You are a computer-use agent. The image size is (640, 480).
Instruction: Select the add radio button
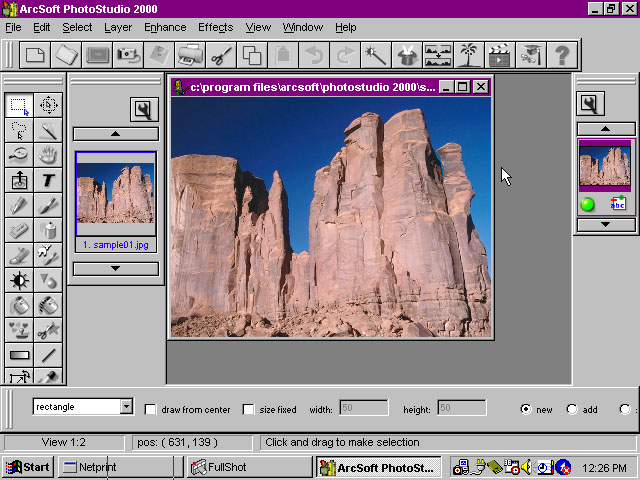click(x=572, y=409)
